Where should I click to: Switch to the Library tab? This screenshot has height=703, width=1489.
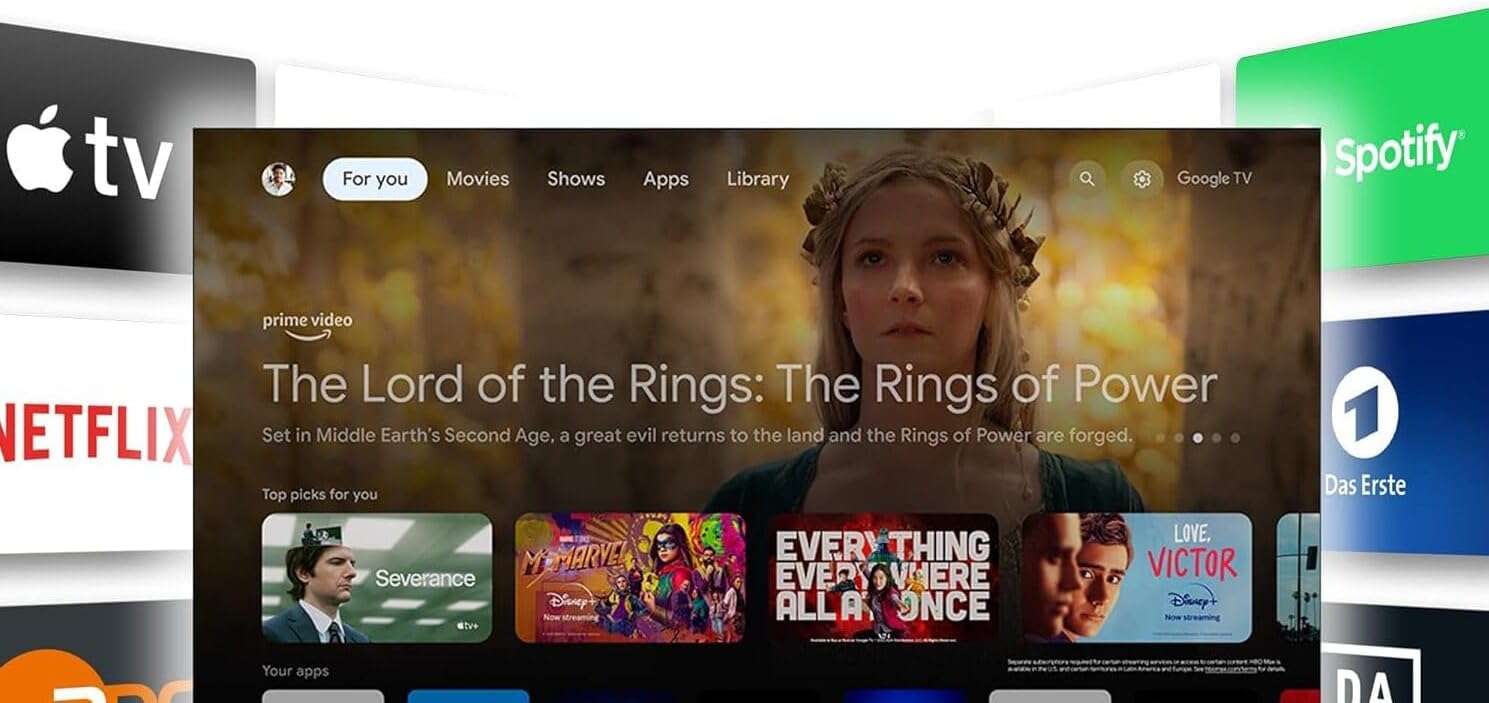coord(758,179)
